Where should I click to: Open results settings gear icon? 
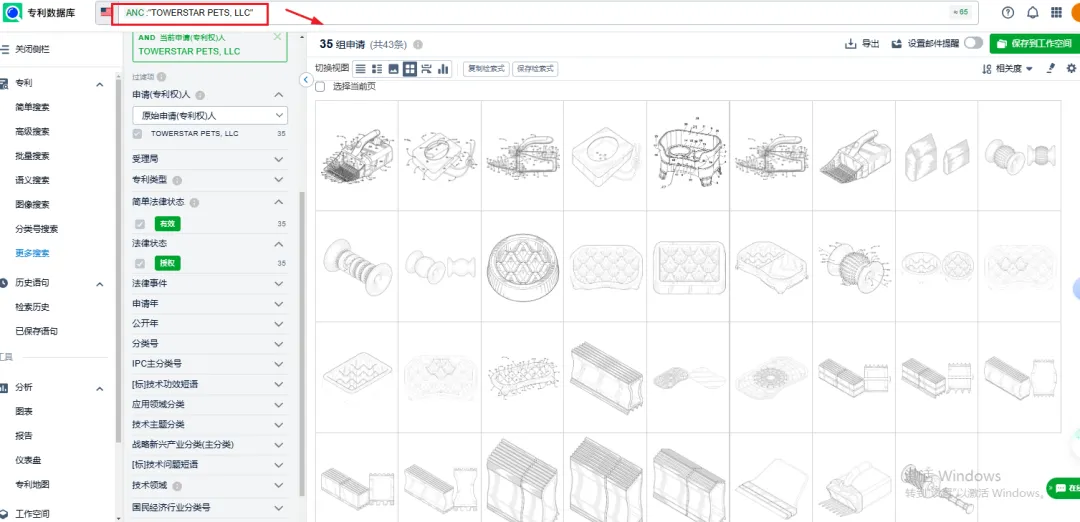point(1071,68)
